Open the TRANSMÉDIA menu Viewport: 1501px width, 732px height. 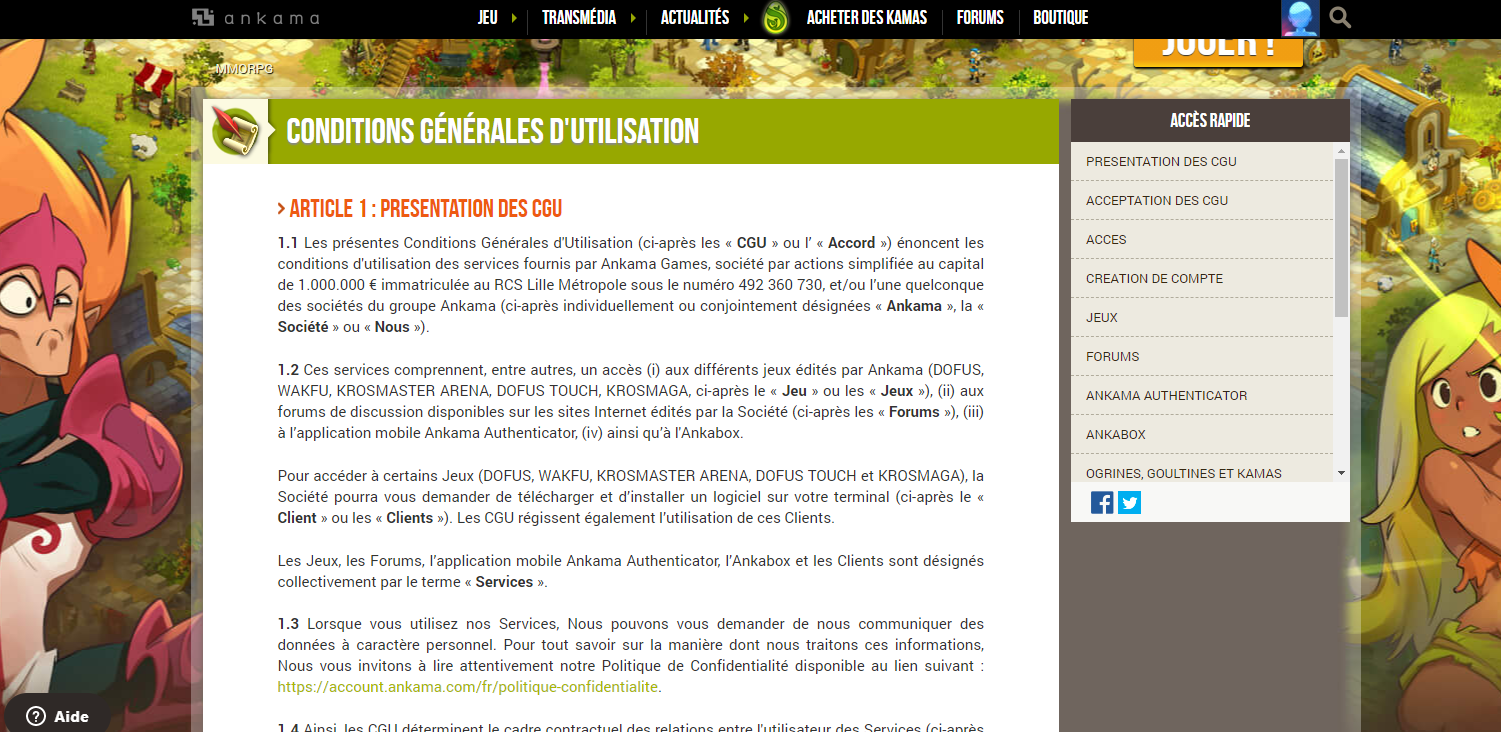[x=579, y=18]
